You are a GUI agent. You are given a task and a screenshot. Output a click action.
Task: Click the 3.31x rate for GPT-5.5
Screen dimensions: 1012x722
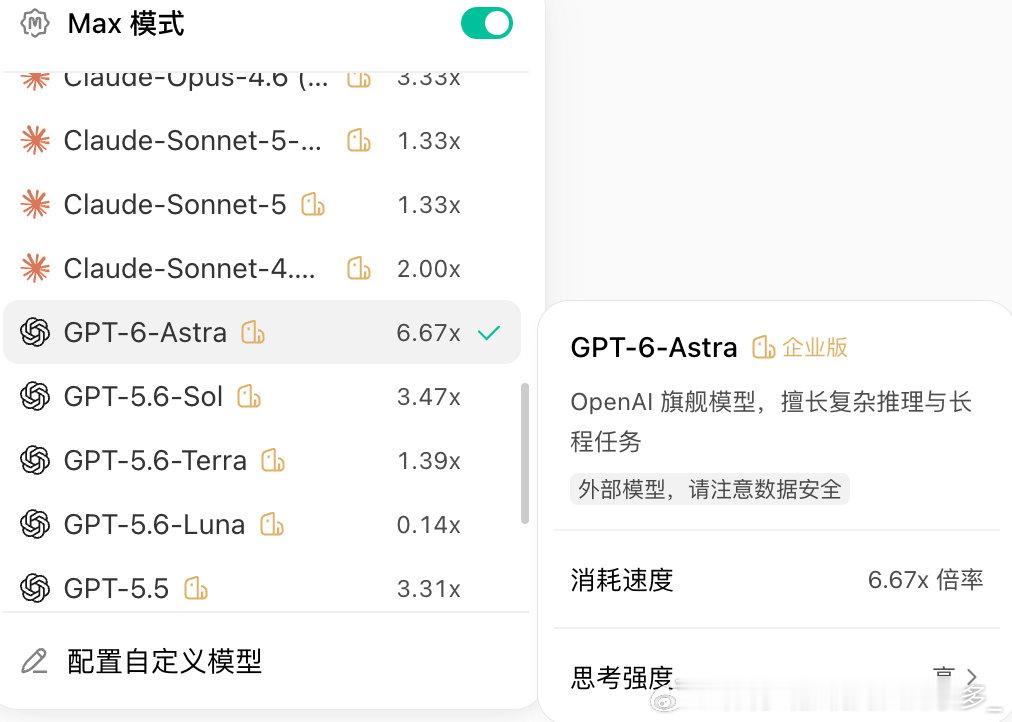[x=429, y=588]
